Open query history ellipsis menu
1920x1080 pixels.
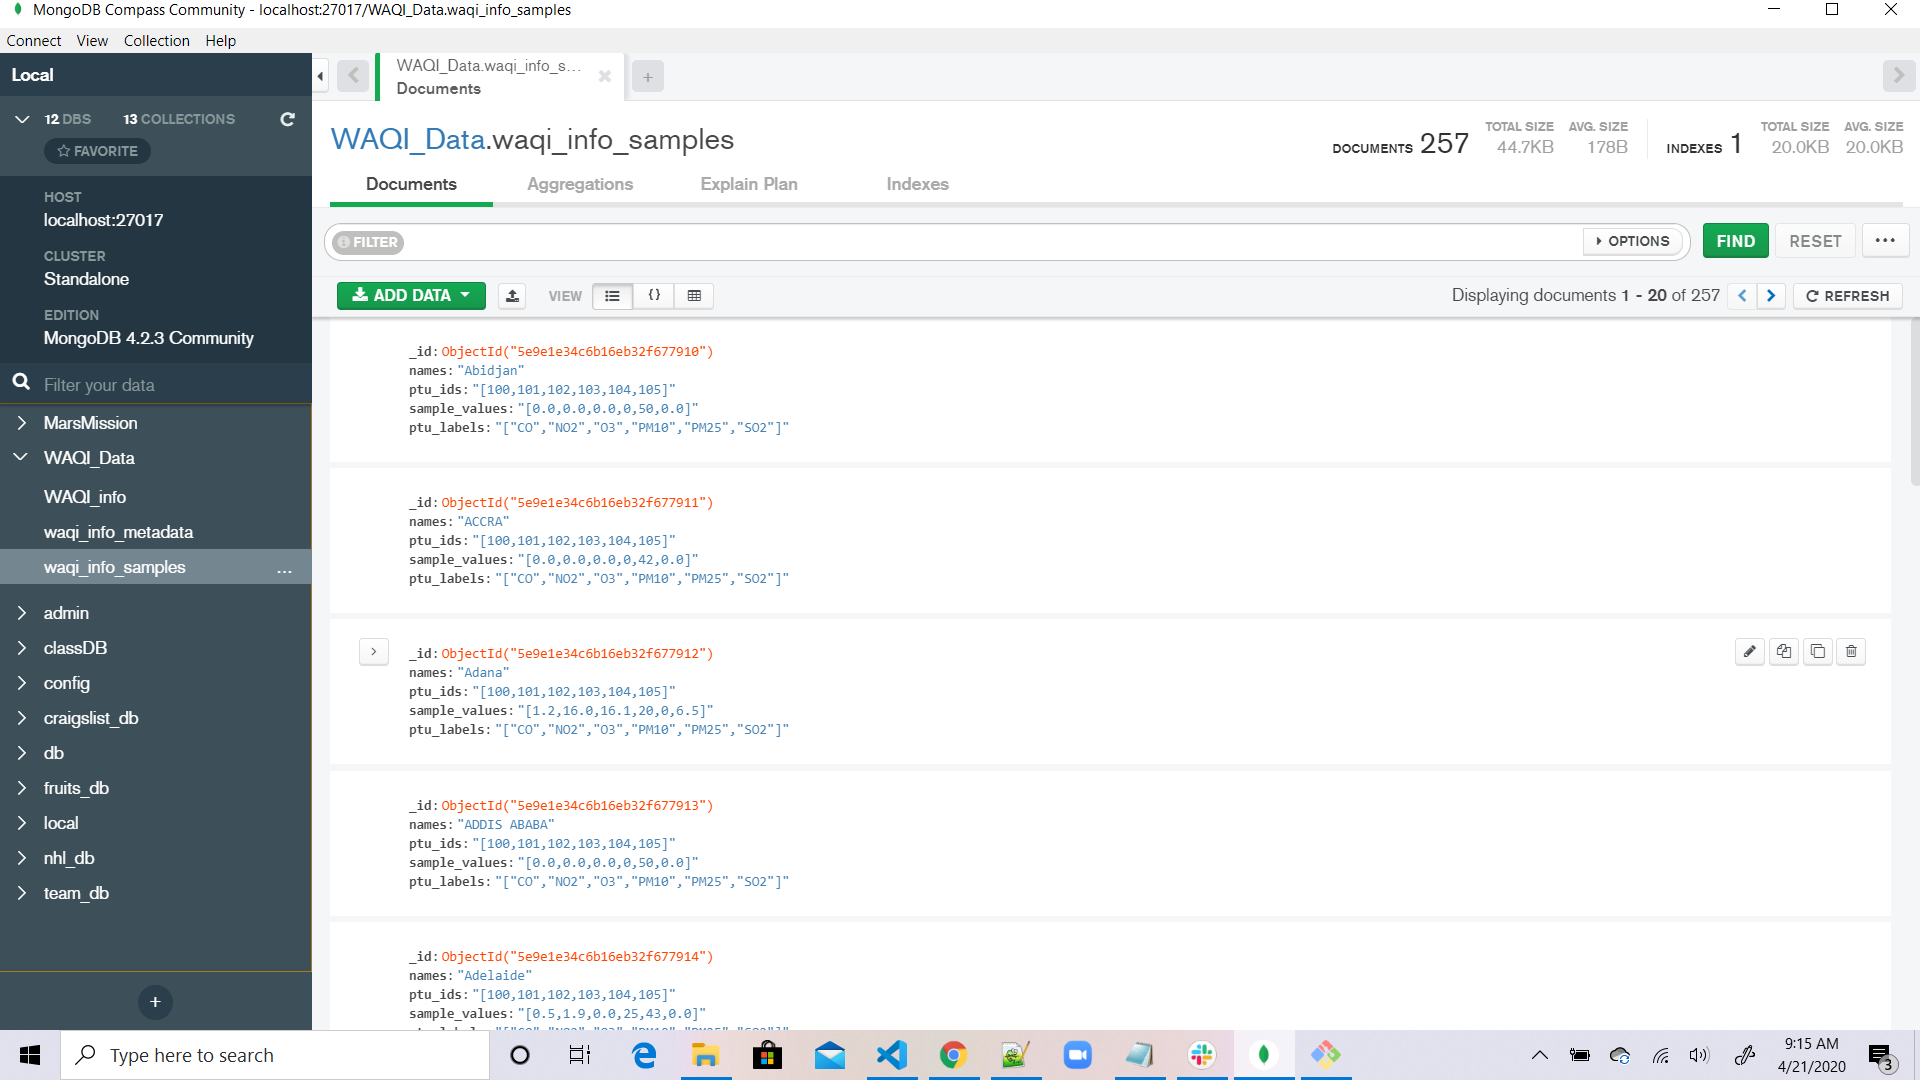(1885, 241)
